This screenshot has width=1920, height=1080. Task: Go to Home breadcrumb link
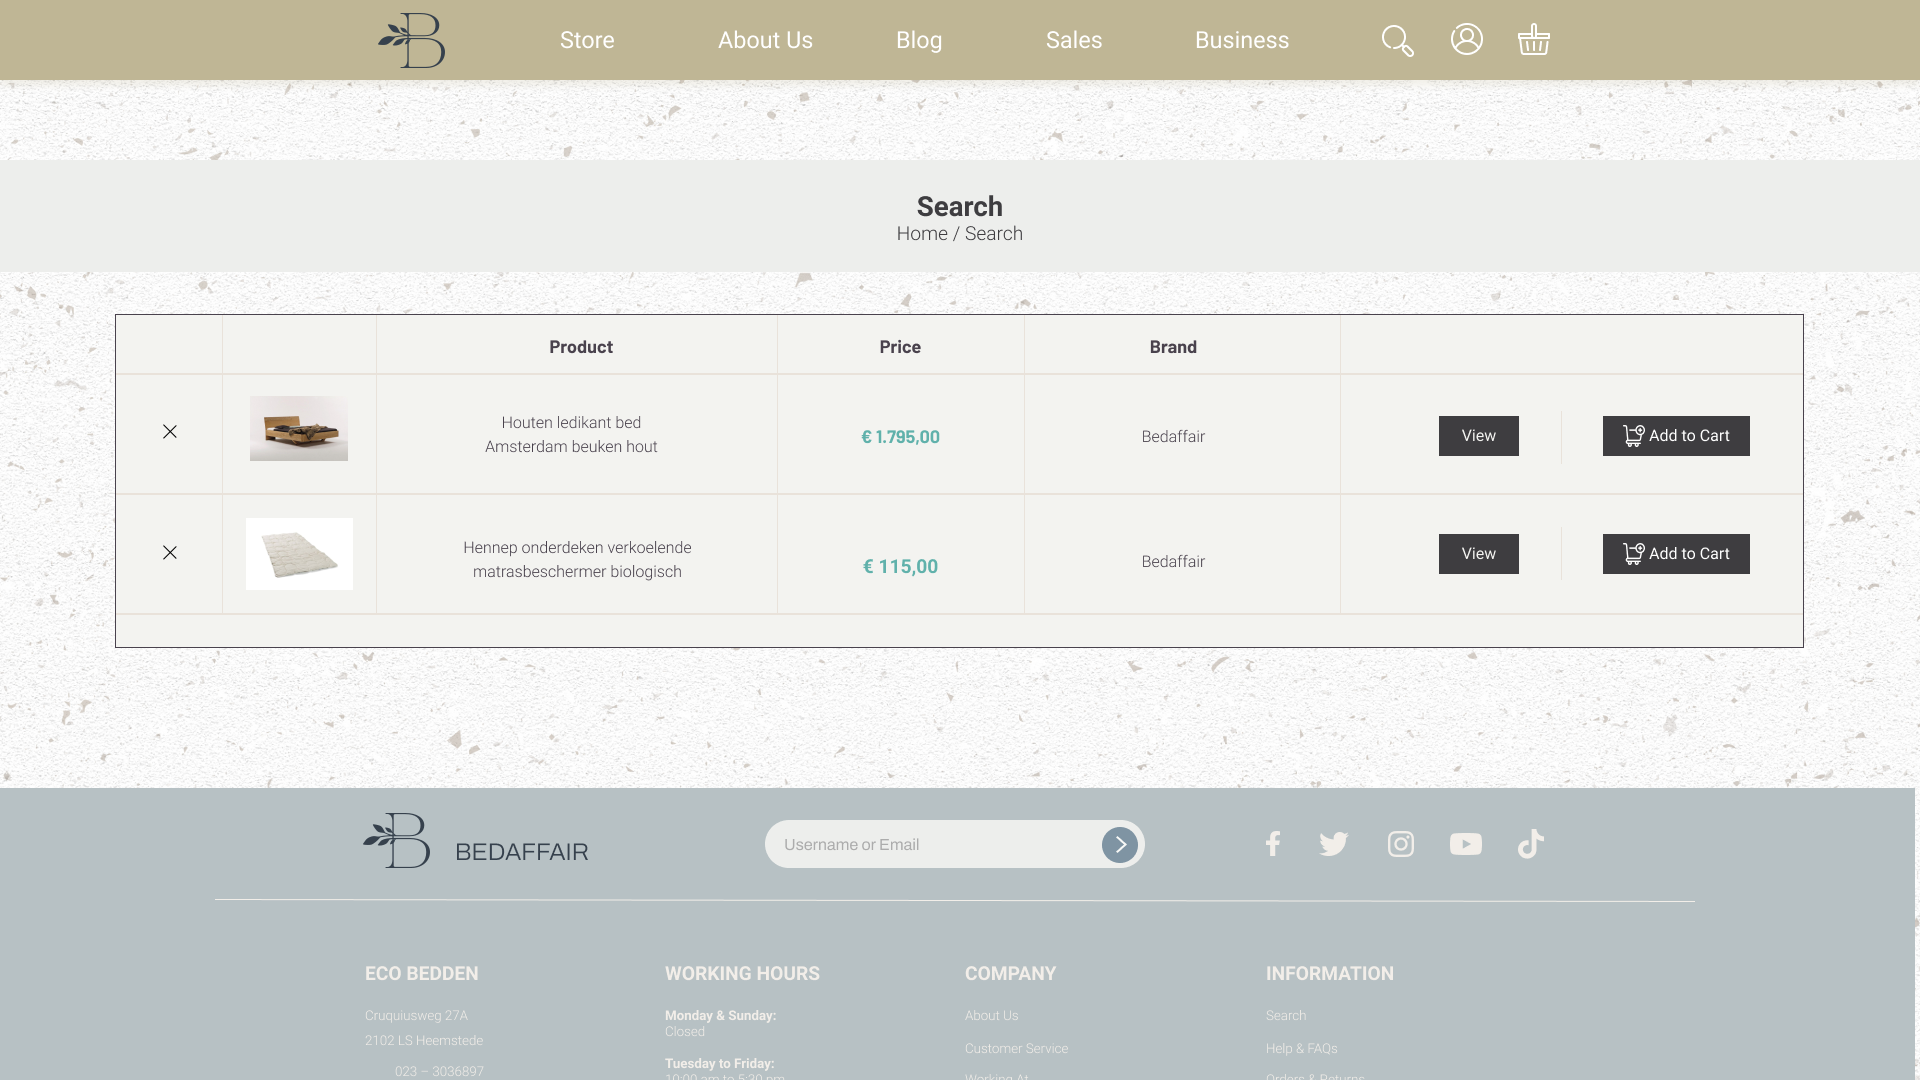click(921, 234)
